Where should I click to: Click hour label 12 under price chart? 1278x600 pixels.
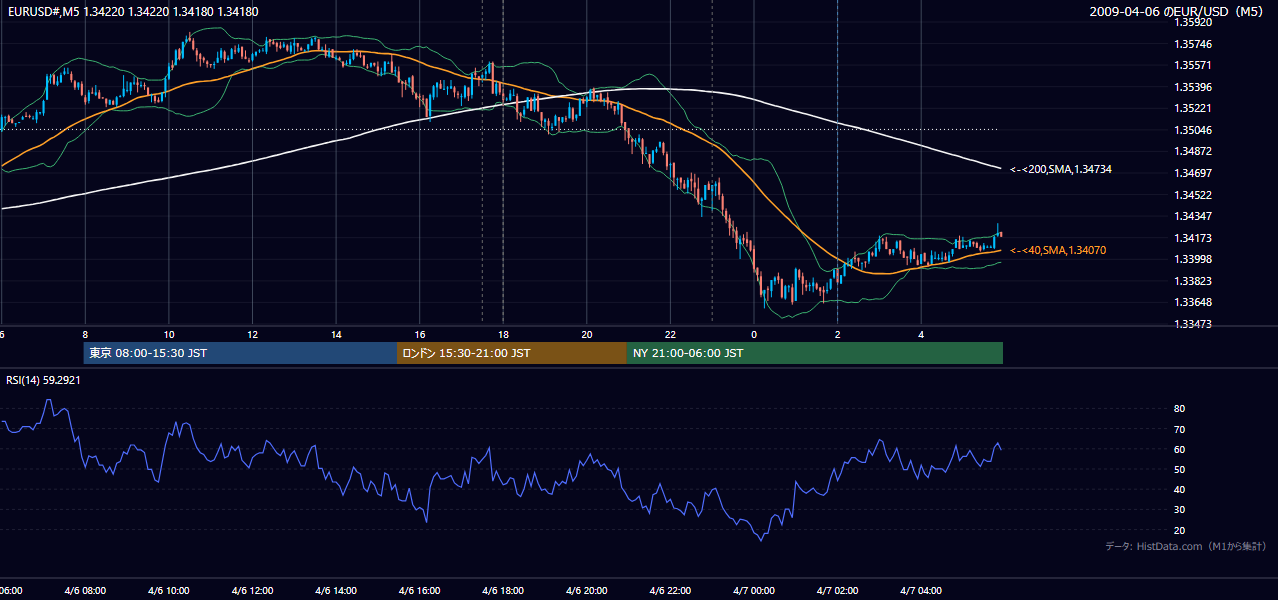[252, 334]
